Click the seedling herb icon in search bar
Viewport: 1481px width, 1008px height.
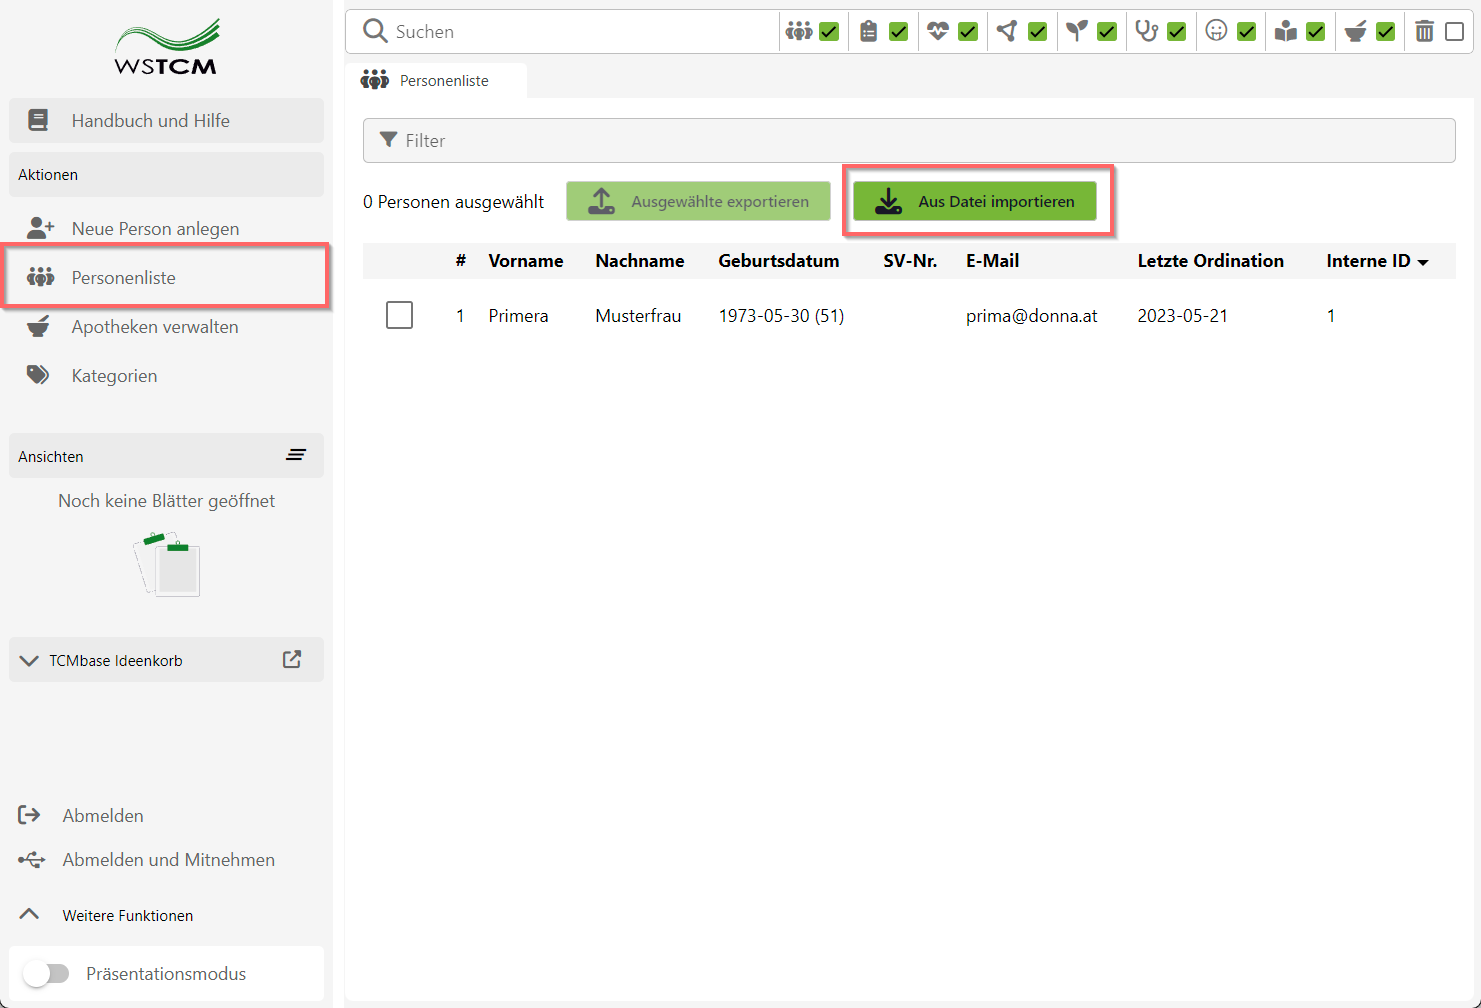[x=1076, y=32]
